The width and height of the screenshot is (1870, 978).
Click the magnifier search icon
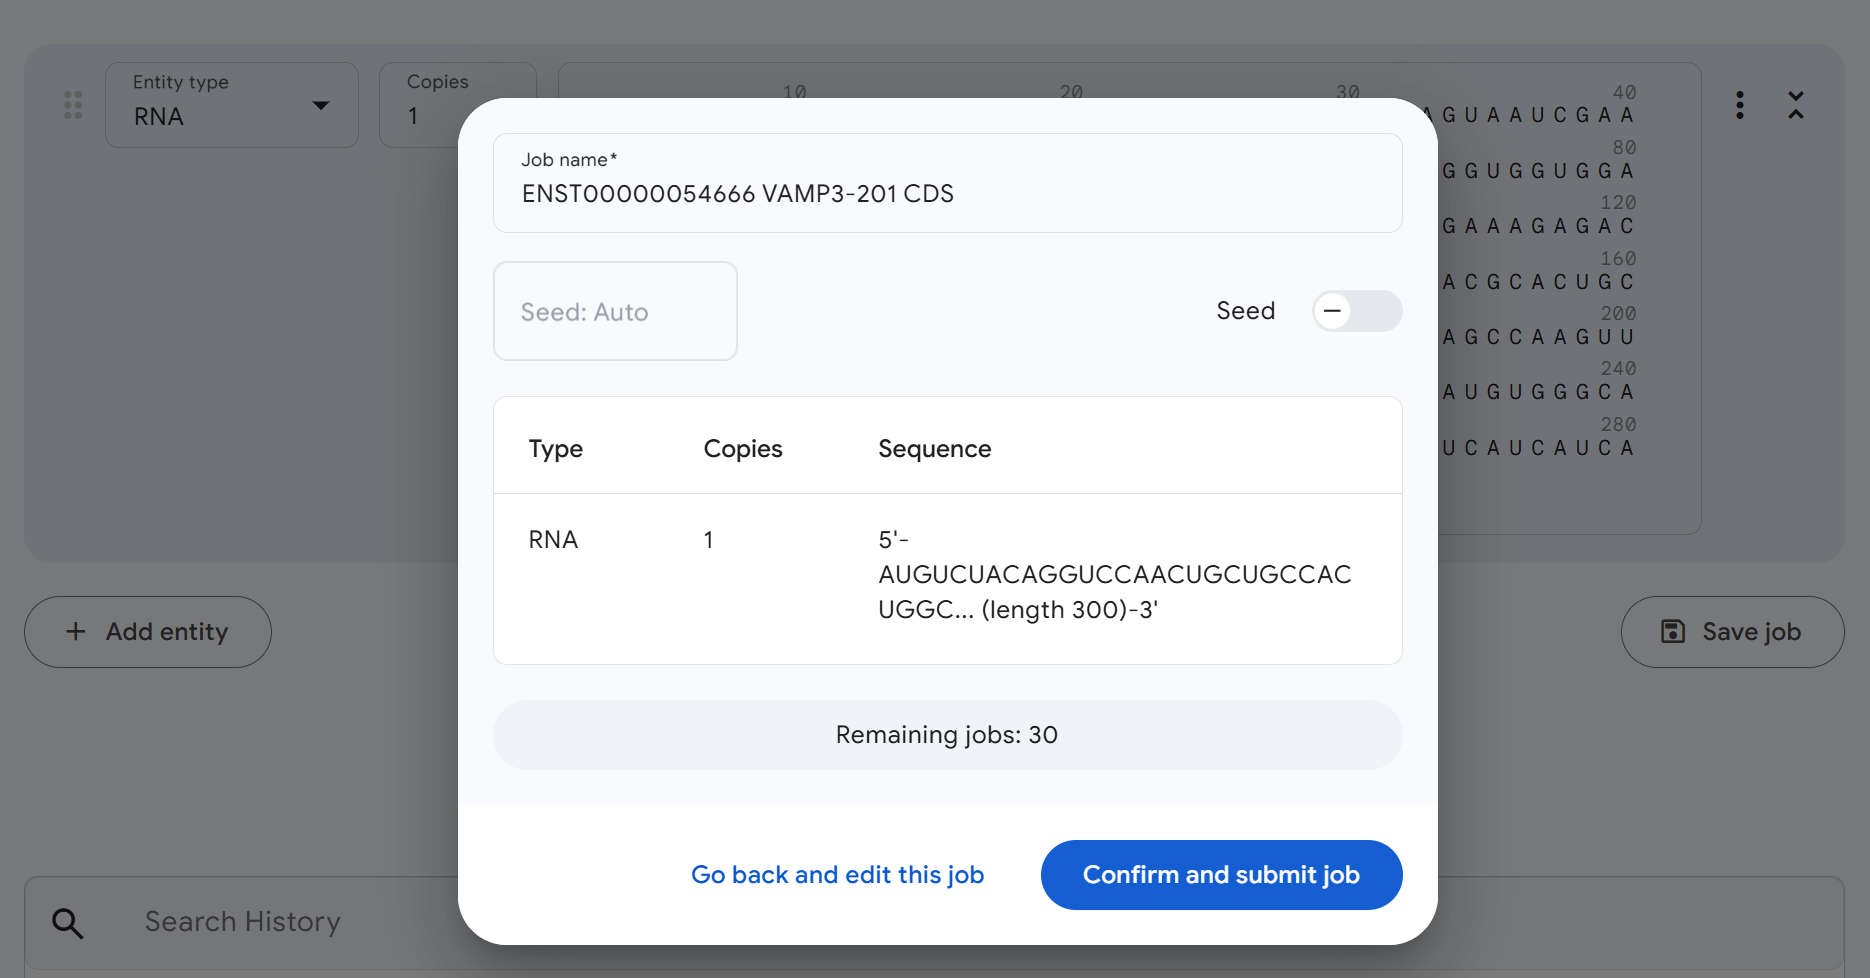click(x=68, y=923)
